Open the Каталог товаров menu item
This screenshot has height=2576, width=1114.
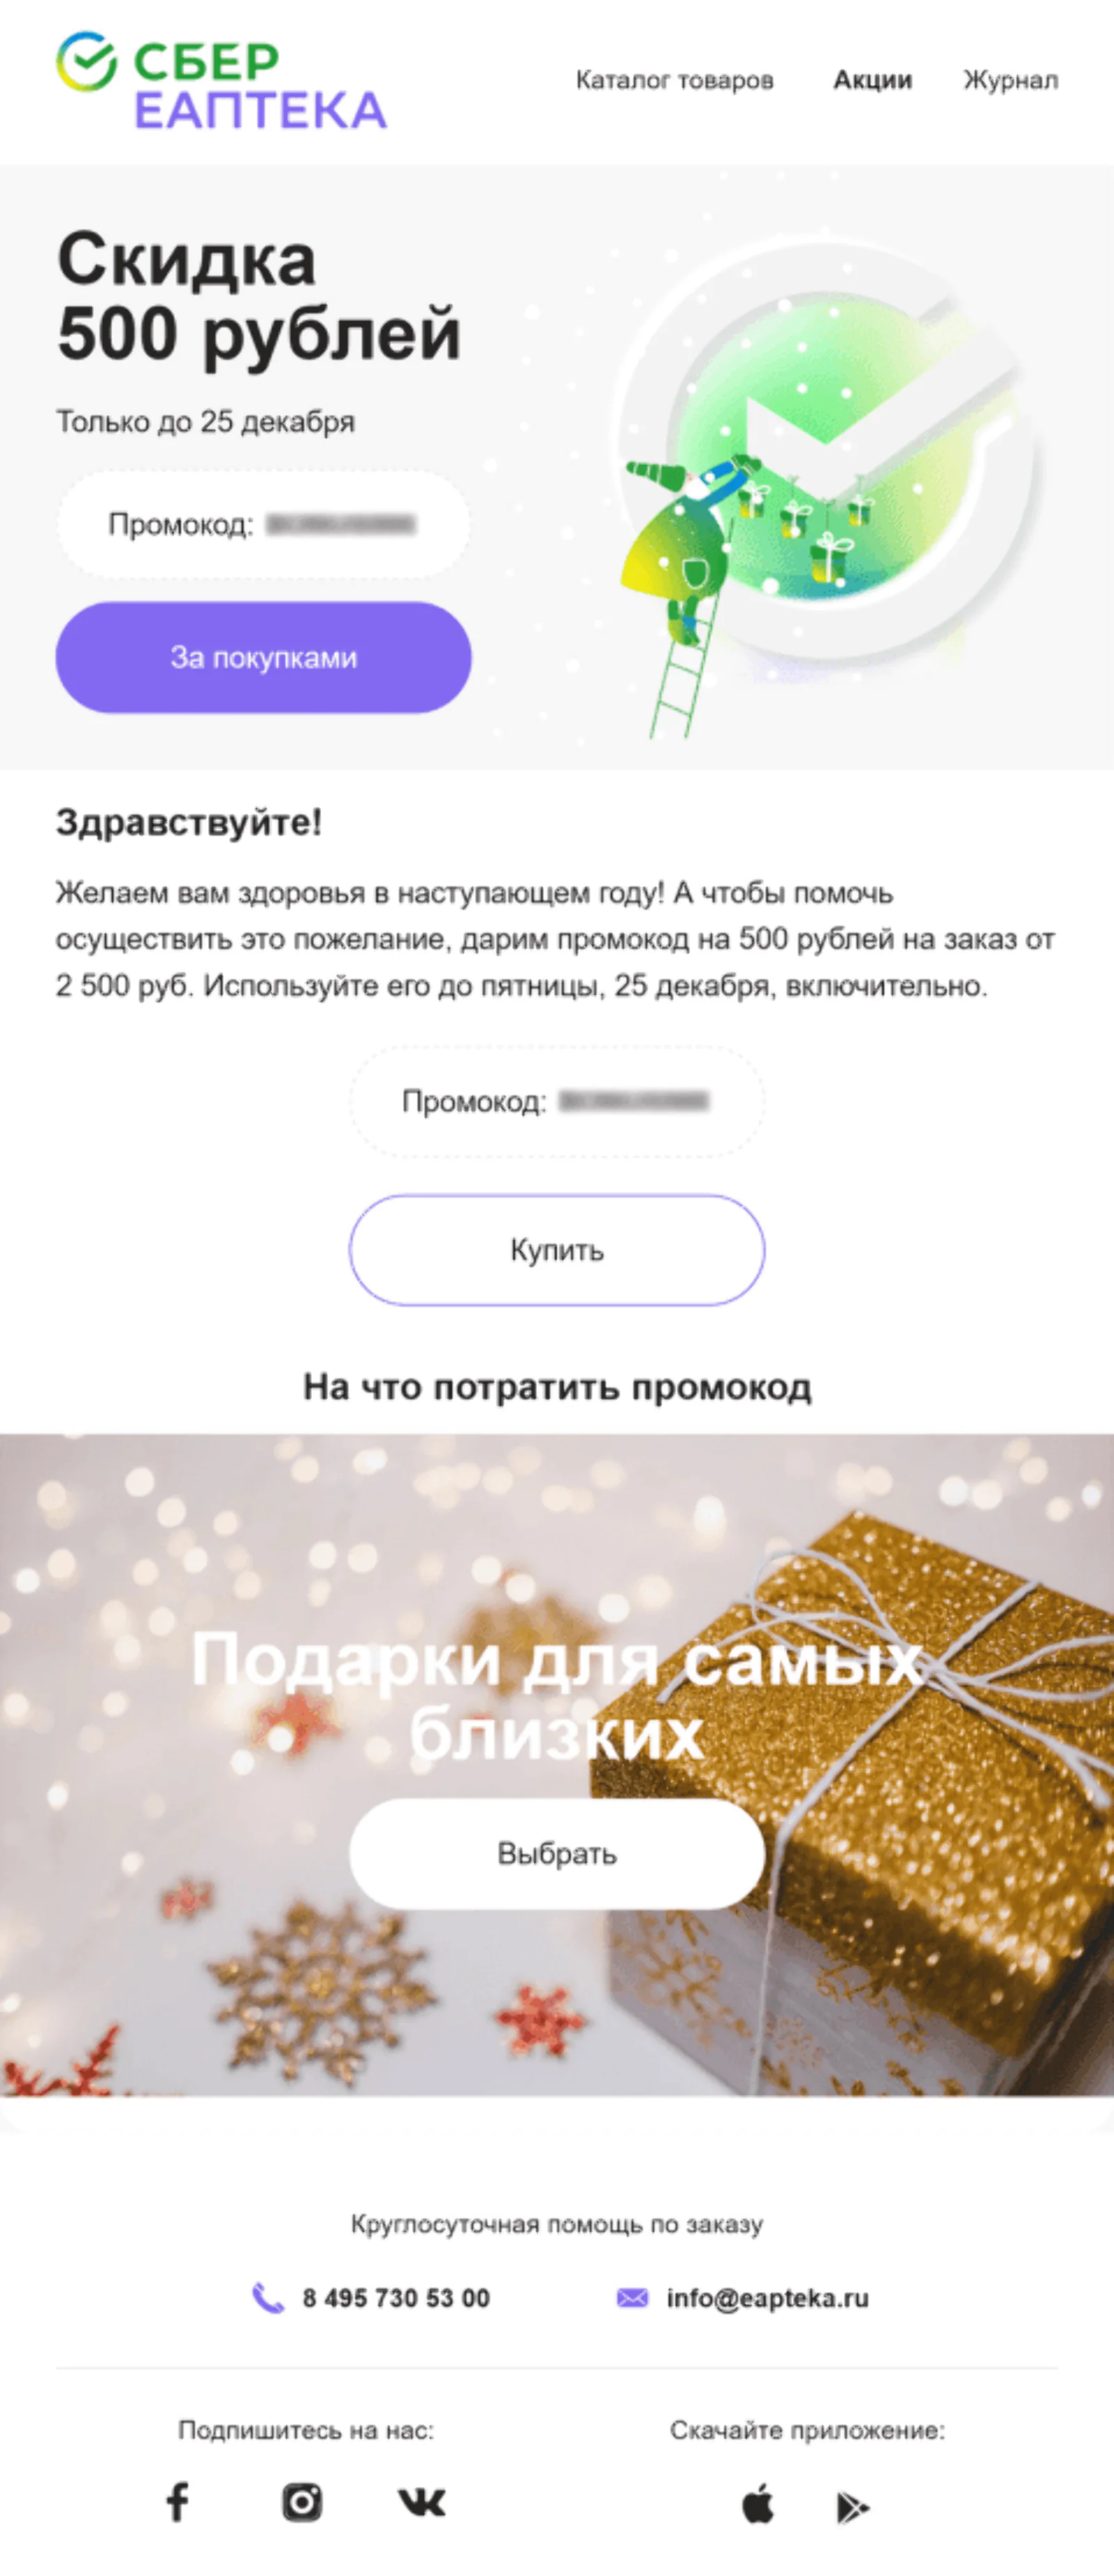click(x=674, y=80)
